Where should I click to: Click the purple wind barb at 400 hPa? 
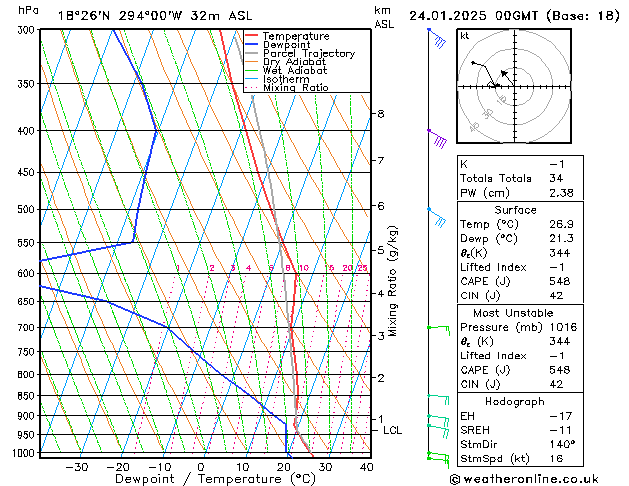(438, 138)
